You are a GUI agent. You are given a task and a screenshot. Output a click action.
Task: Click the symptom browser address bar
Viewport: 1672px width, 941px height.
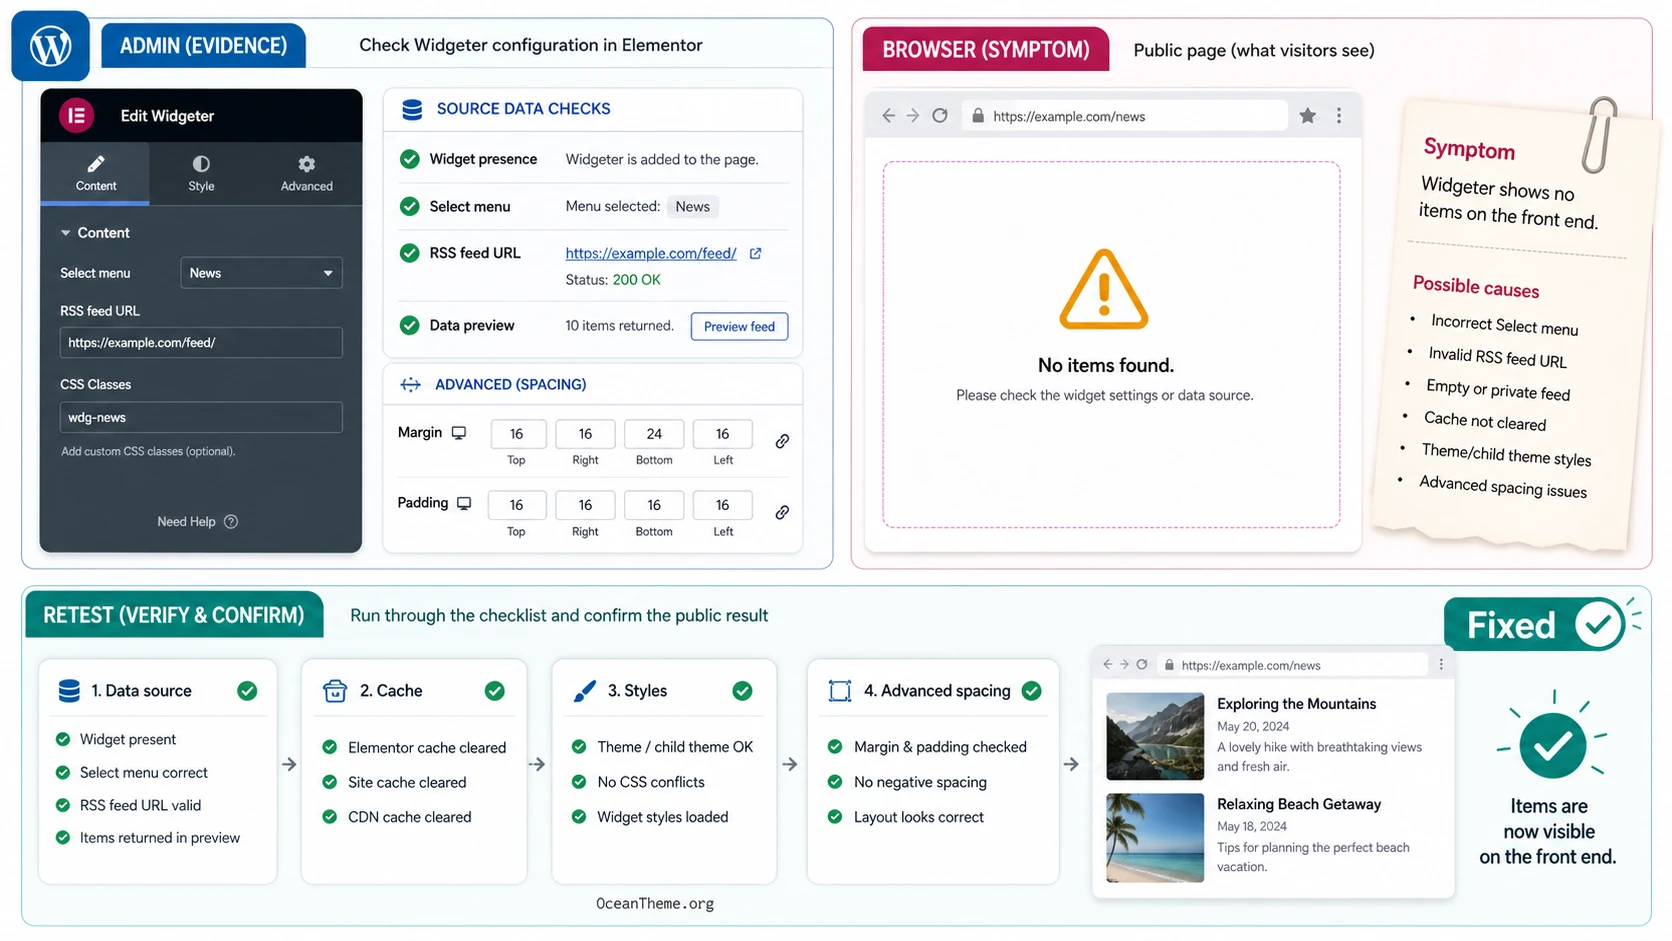tap(1124, 116)
